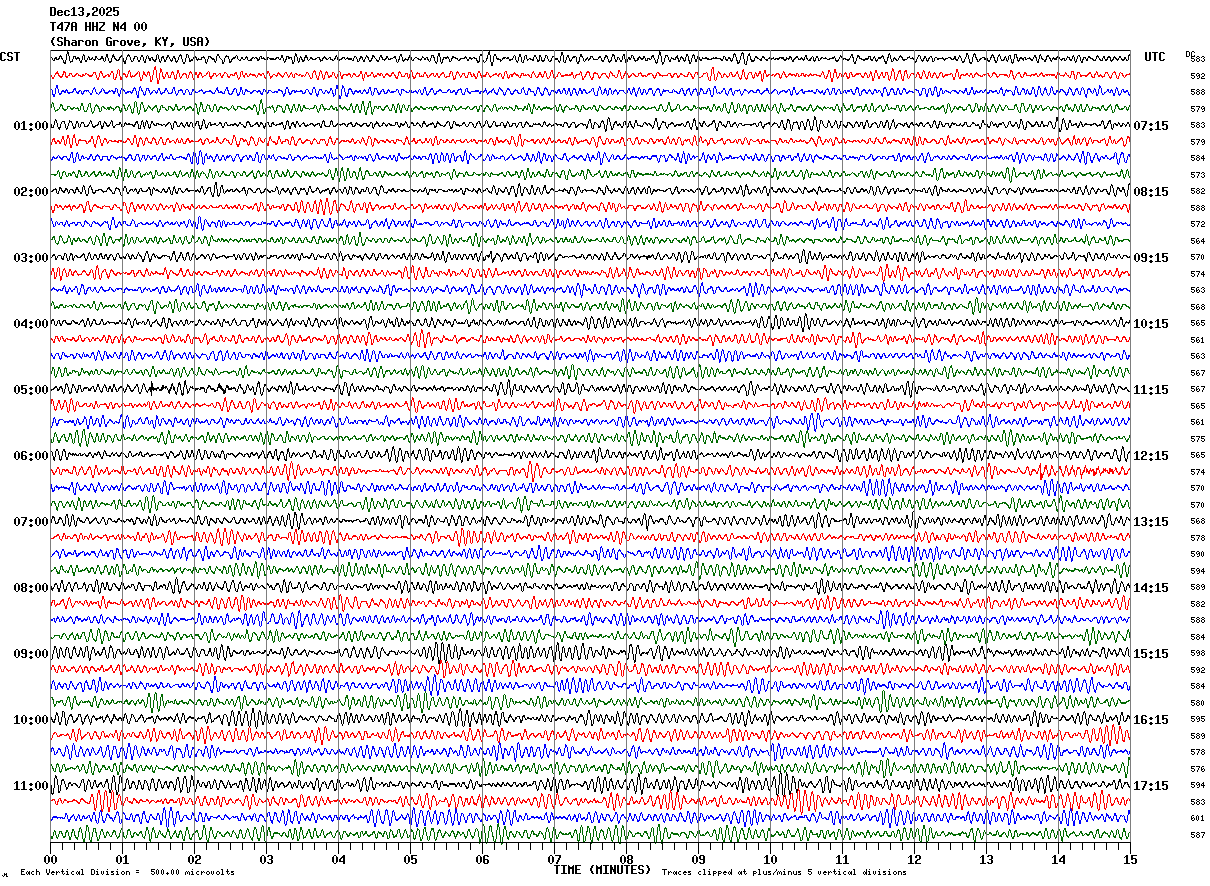This screenshot has width=1210, height=886.
Task: Click the 06 minute axis tick label
Action: [482, 860]
